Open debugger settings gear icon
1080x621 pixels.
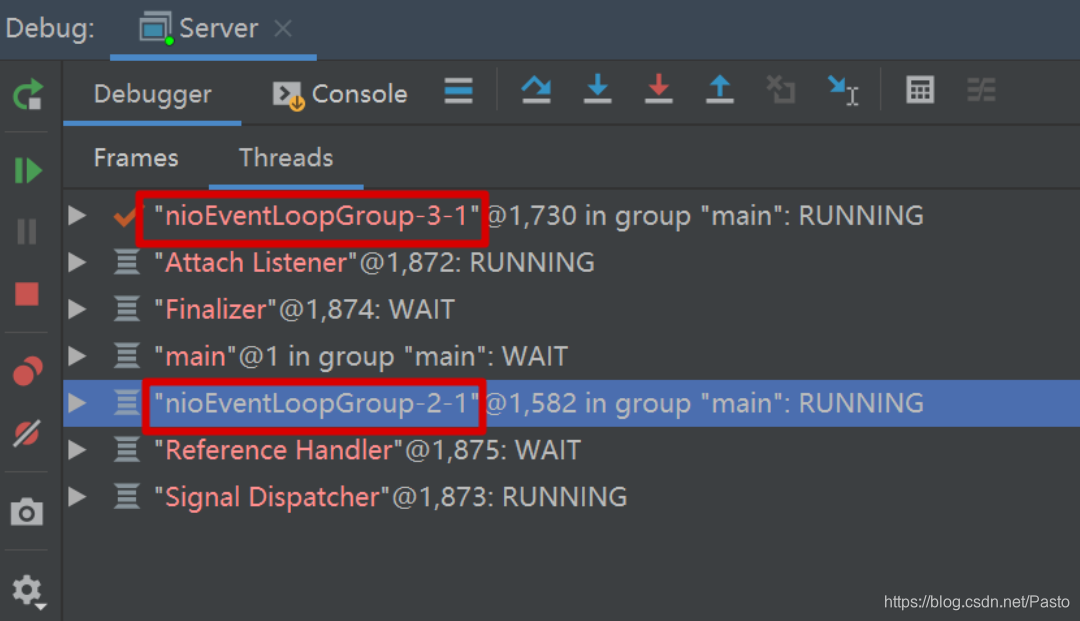click(x=28, y=591)
